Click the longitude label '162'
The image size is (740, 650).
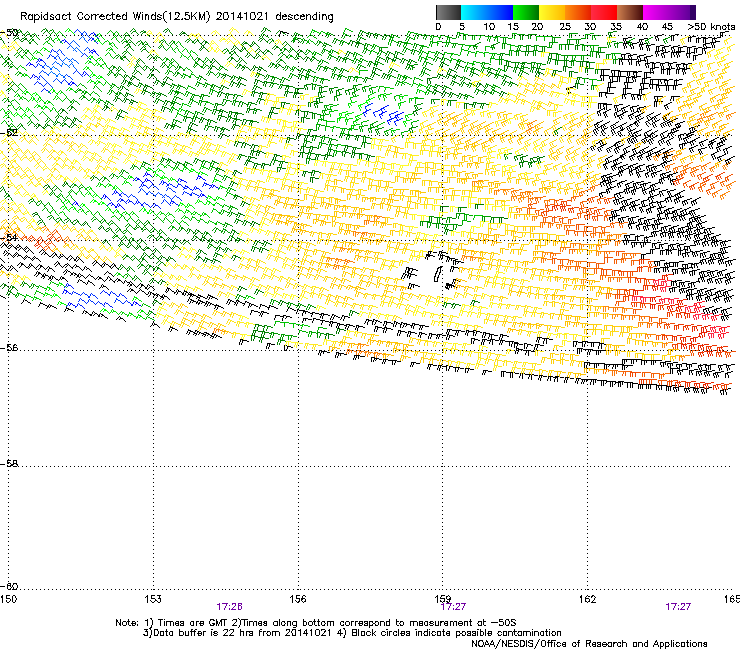tap(587, 599)
